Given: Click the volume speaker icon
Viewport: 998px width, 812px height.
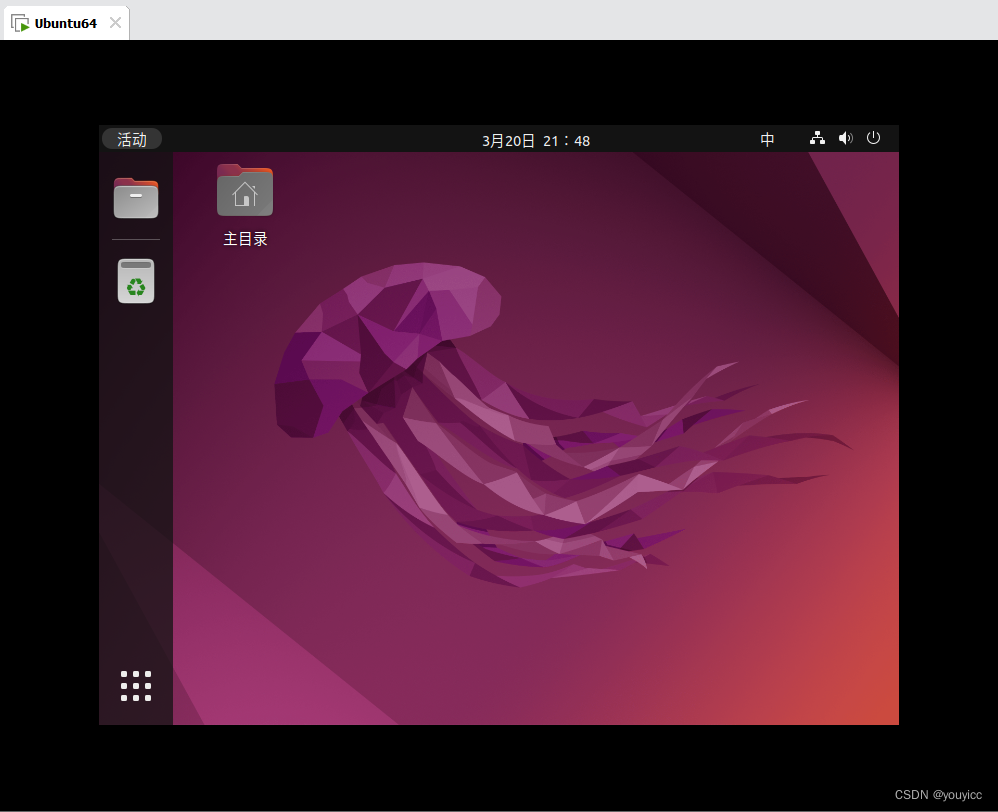Looking at the screenshot, I should [x=845, y=138].
